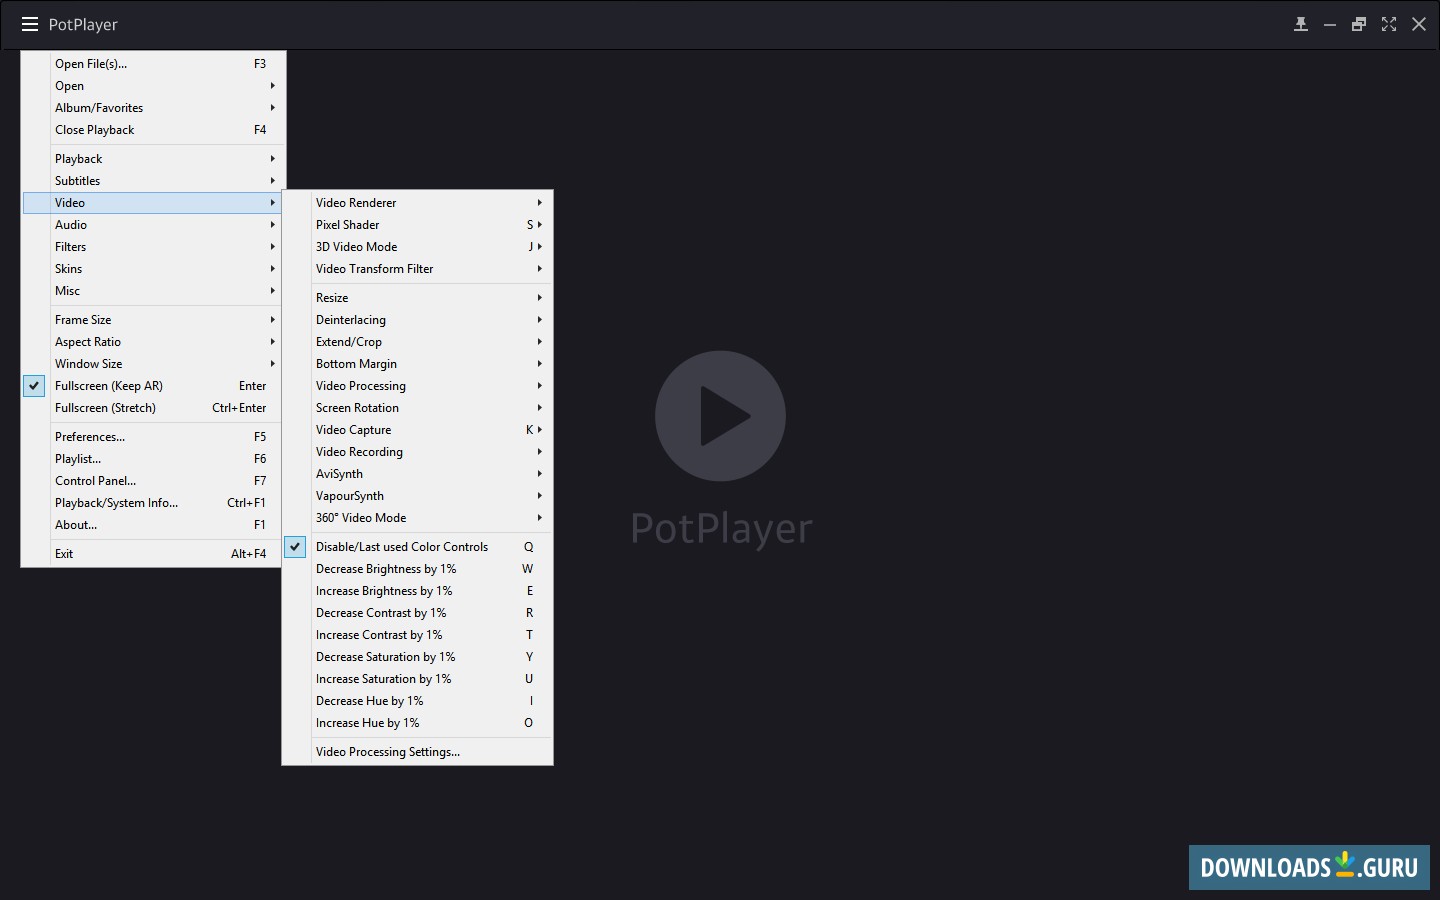Viewport: 1440px width, 900px height.
Task: Open the Resize submenu
Action: tap(418, 298)
